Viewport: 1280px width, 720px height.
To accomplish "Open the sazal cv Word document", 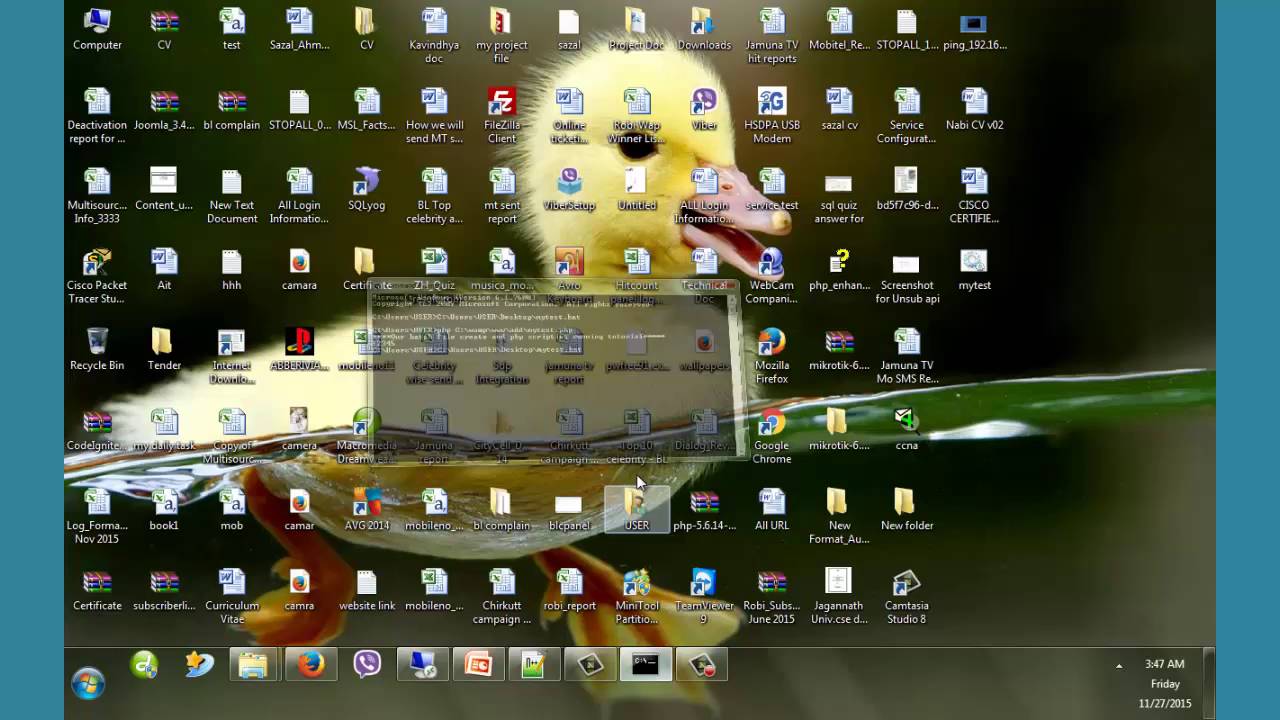I will pos(839,109).
